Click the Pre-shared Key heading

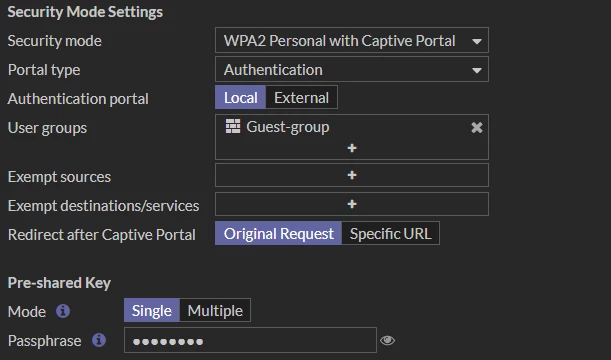59,282
